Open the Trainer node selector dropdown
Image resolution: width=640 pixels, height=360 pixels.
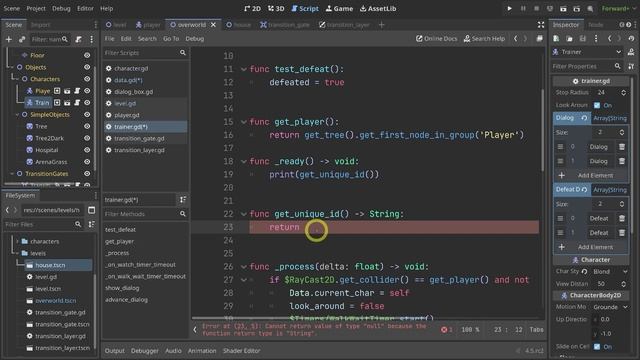click(587, 52)
